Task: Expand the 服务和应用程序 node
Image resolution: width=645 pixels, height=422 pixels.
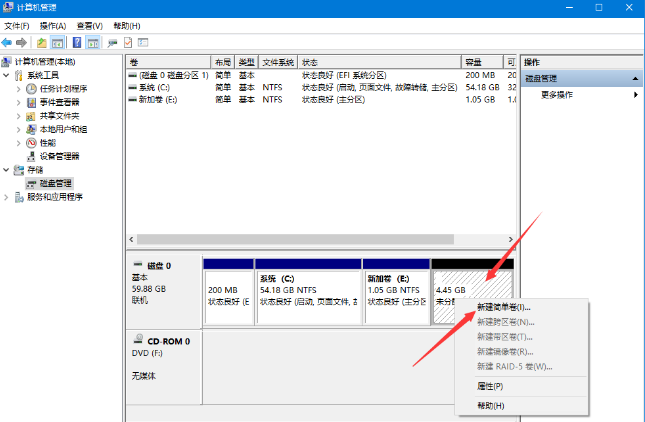Action: point(7,197)
